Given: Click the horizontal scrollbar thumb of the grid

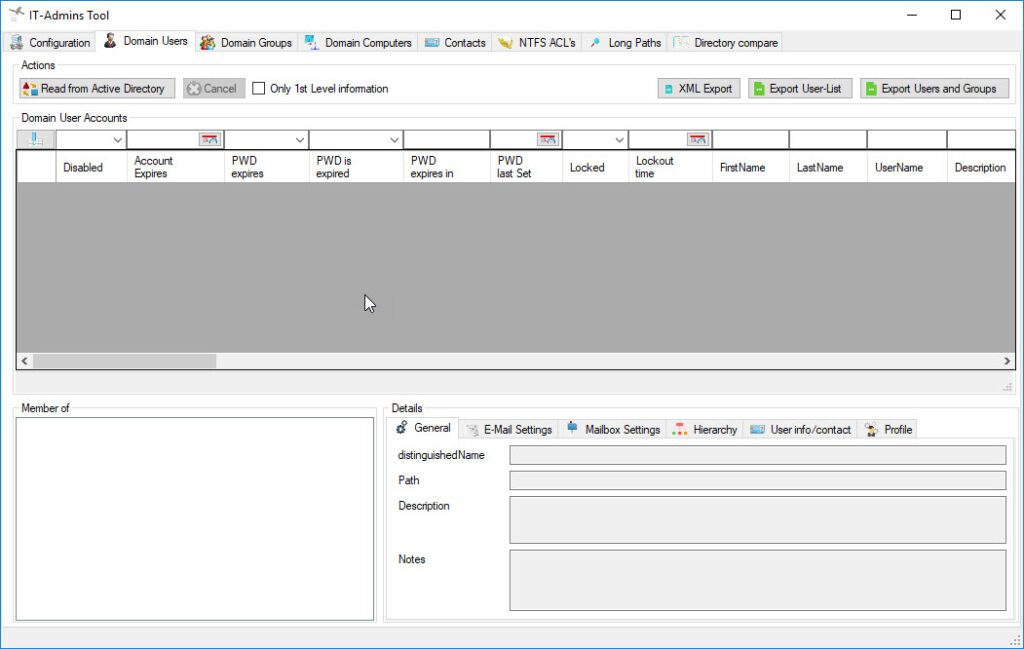Looking at the screenshot, I should [124, 361].
